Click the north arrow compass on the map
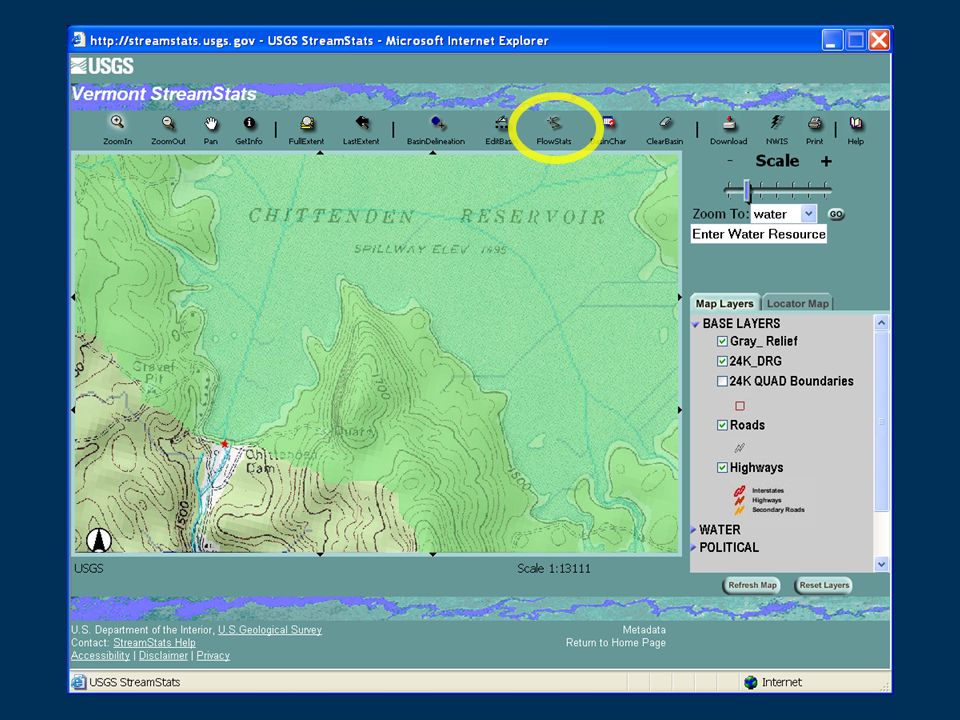Image resolution: width=960 pixels, height=720 pixels. tap(99, 540)
